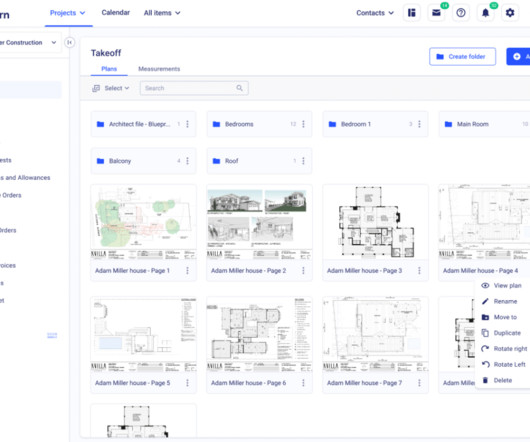Open options for Balcony folder
Screen dimensions: 530x442
click(x=187, y=161)
